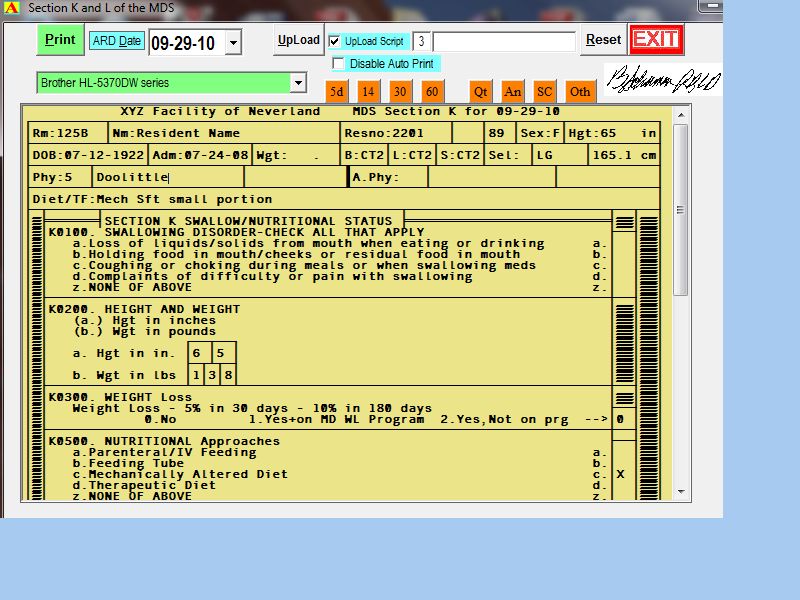
Task: Select the 14 day assessment button
Action: coord(368,92)
